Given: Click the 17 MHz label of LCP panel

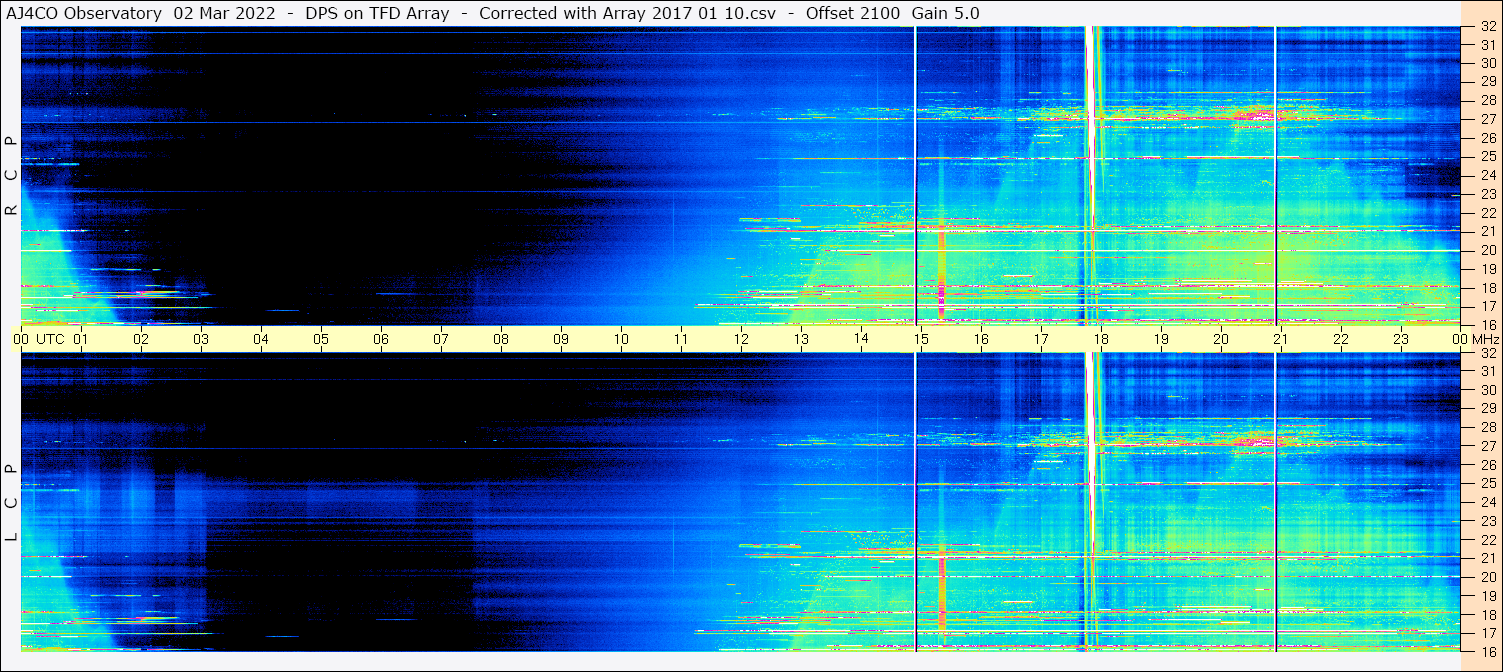Looking at the screenshot, I should 1487,633.
